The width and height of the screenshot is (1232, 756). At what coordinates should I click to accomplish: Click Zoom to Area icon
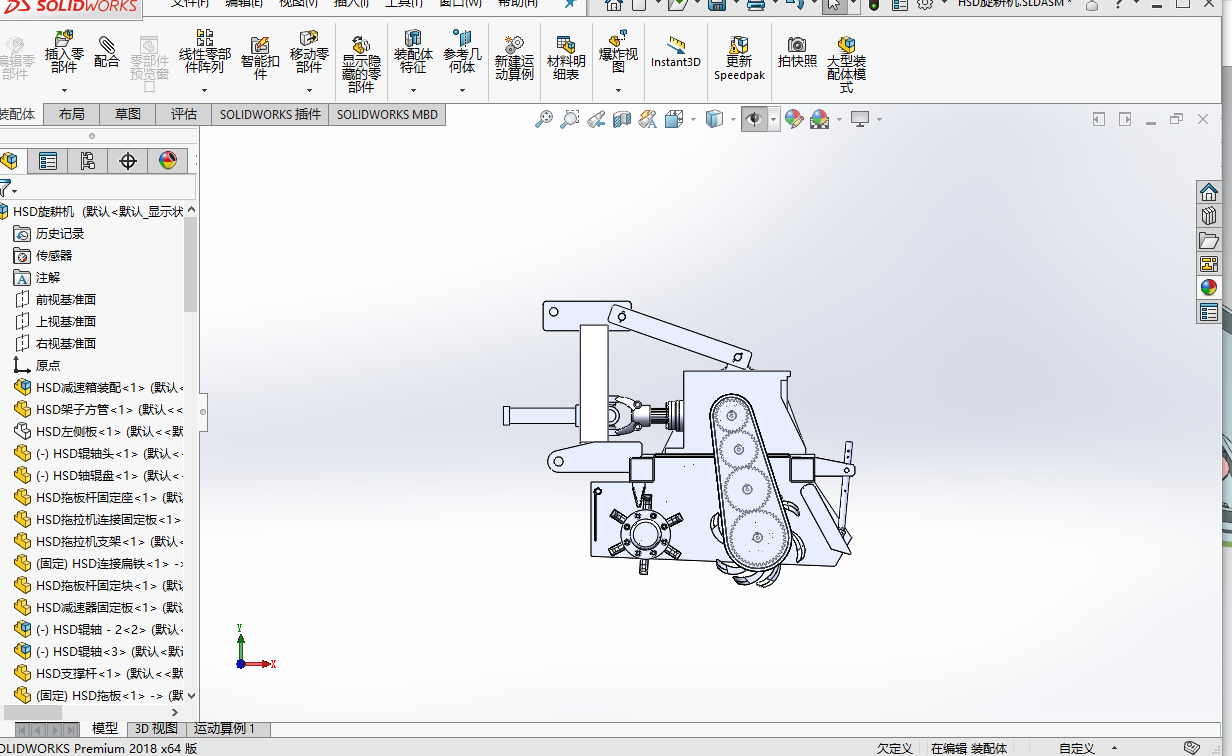[x=569, y=119]
